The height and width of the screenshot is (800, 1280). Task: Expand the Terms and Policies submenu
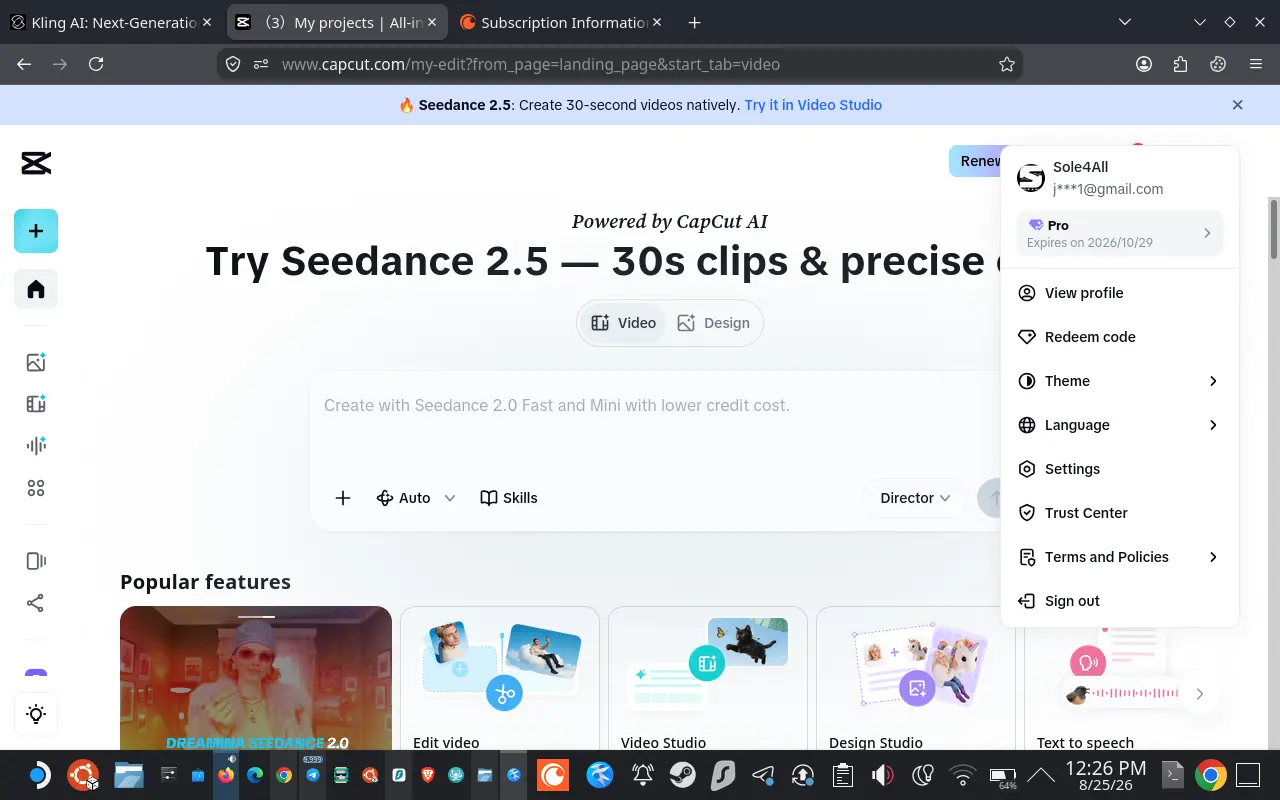pos(1120,557)
